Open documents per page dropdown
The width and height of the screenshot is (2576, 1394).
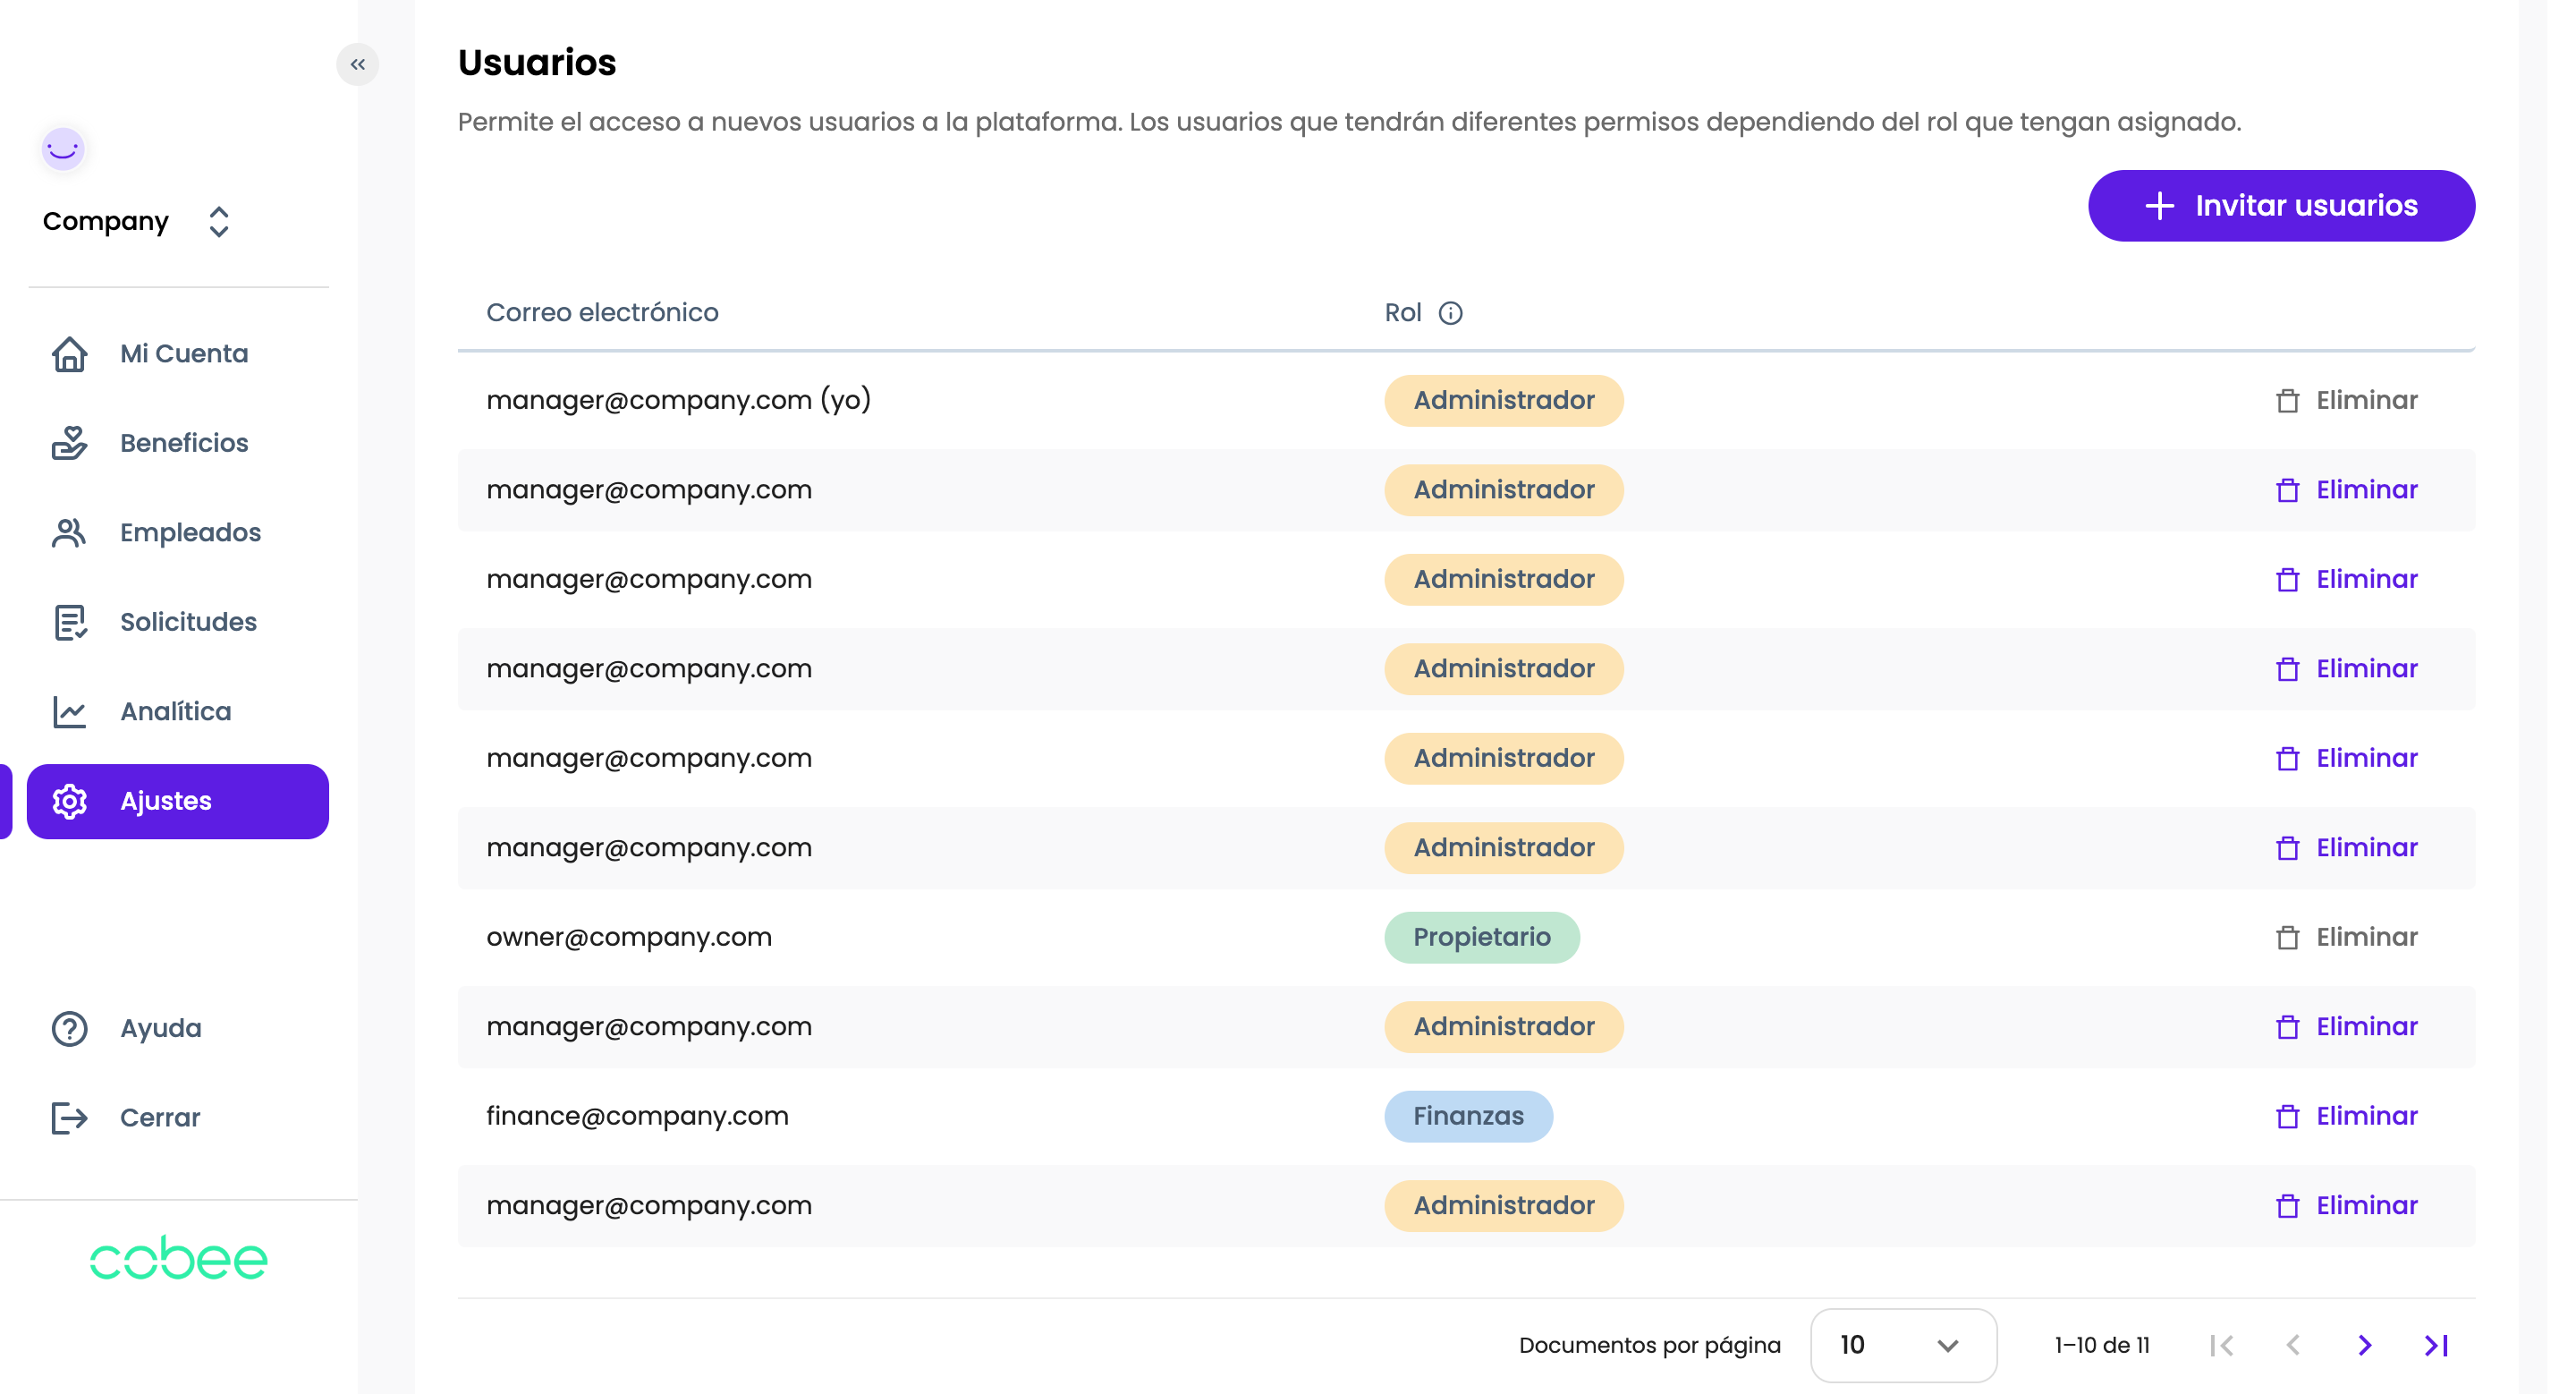[1902, 1345]
